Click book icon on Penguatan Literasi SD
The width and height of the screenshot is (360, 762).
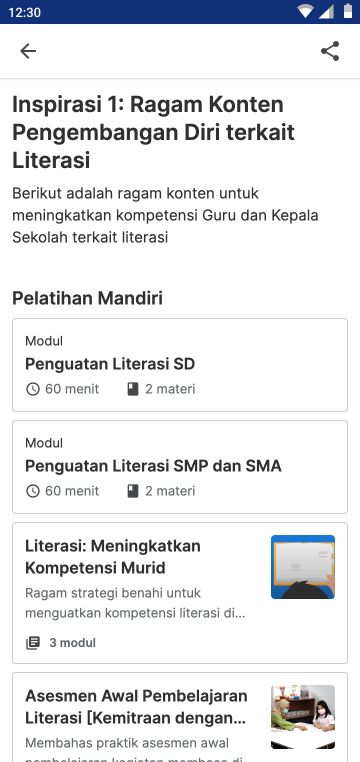coord(133,389)
